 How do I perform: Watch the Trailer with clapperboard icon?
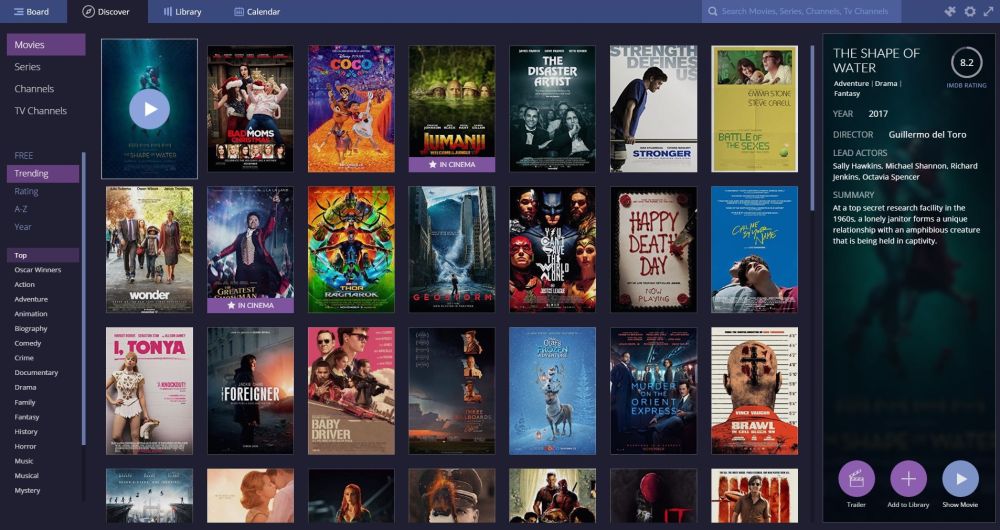856,478
